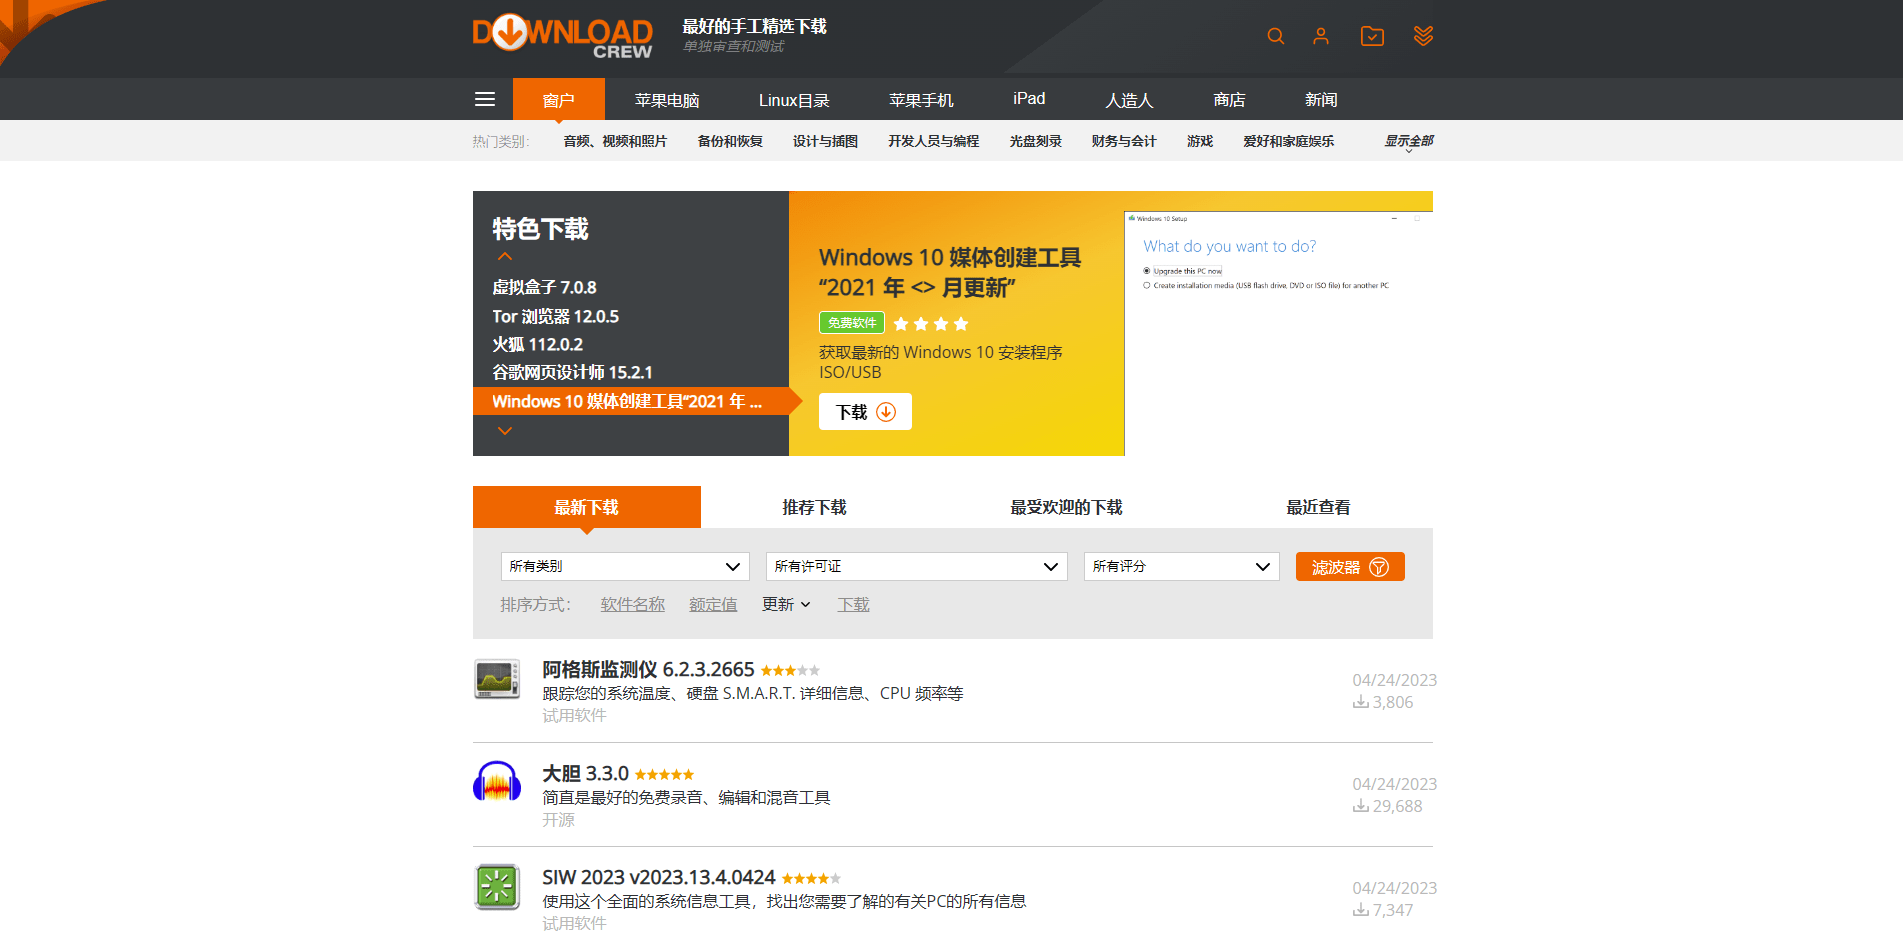
Task: Click the 滤波器 filter button
Action: [1350, 567]
